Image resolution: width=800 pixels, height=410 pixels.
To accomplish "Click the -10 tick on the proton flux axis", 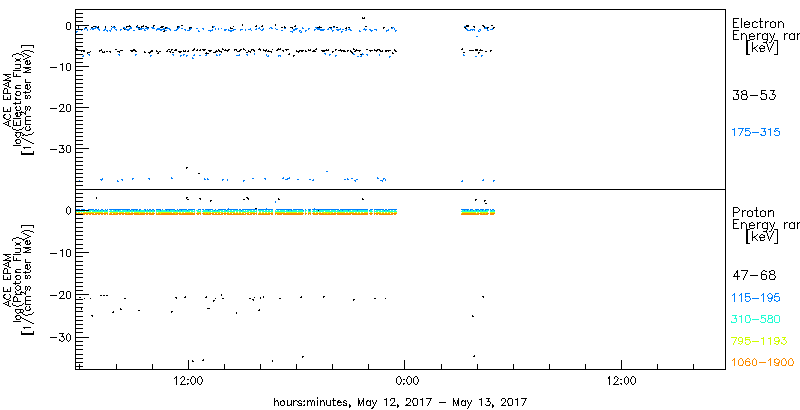I will tap(61, 252).
